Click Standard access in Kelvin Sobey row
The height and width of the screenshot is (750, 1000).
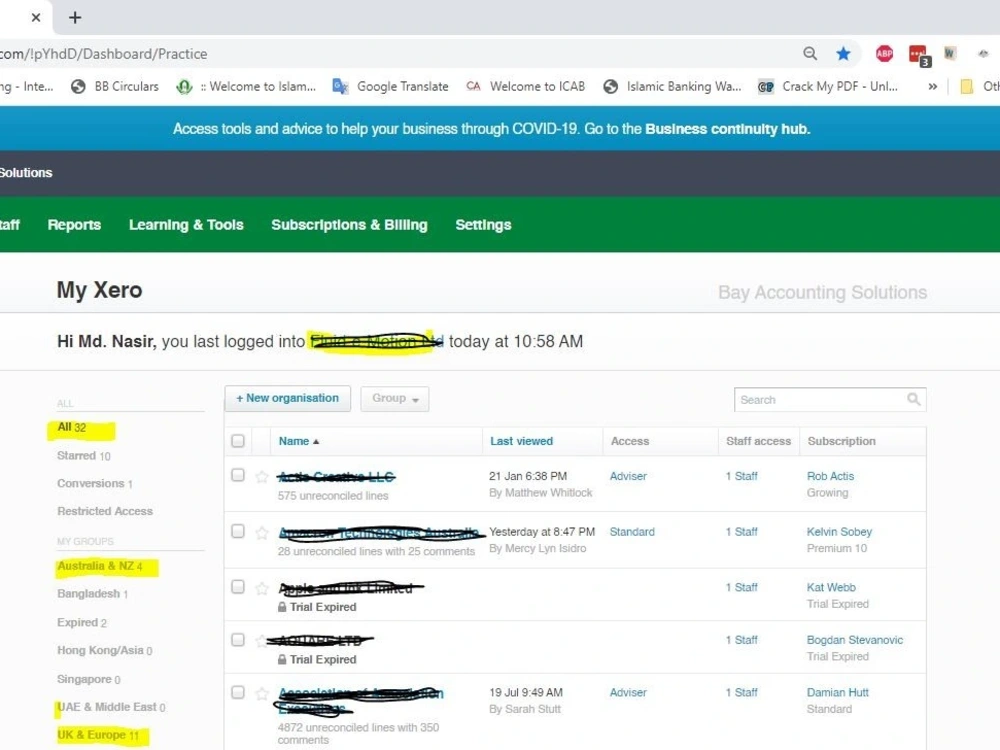point(632,531)
